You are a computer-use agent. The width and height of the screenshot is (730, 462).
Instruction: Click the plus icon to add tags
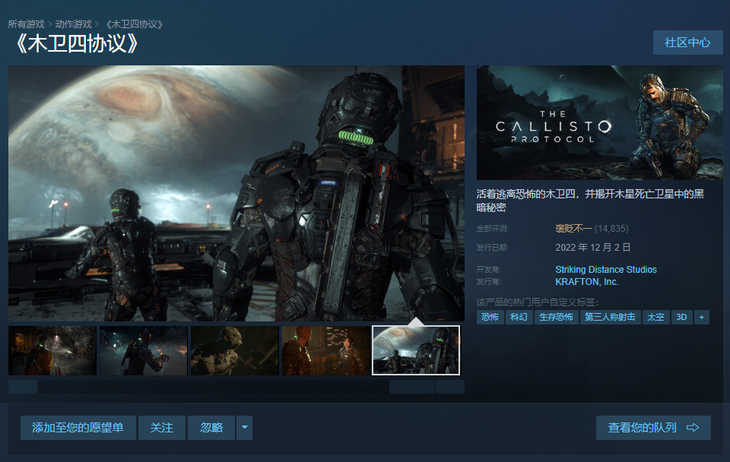coord(702,317)
